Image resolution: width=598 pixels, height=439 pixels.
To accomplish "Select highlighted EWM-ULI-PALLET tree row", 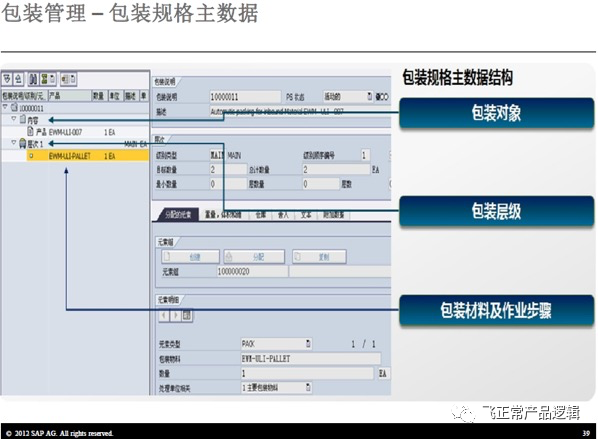I will 88,156.
